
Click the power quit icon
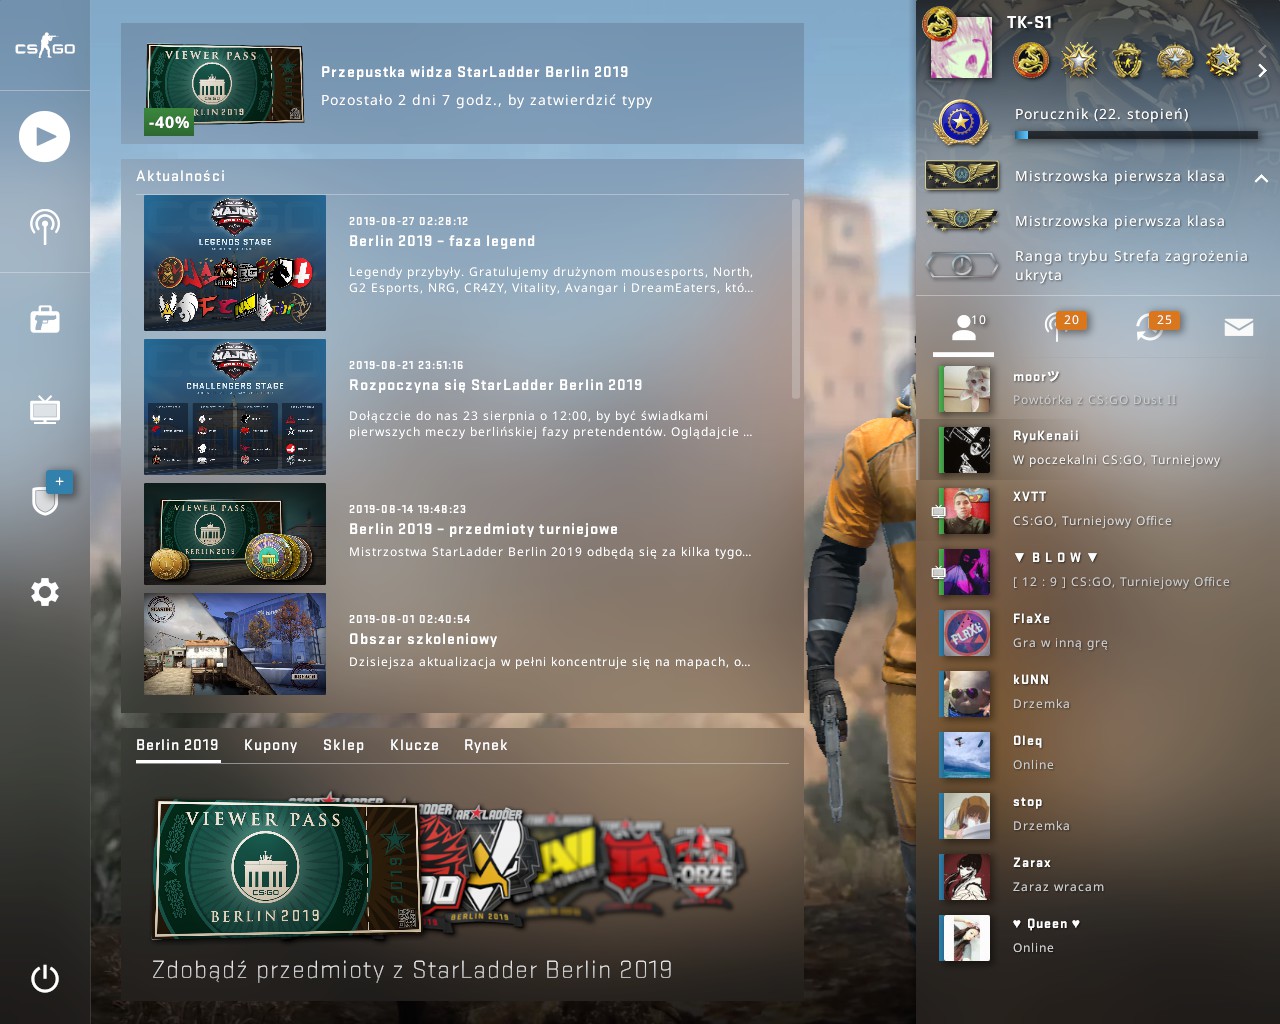[45, 978]
